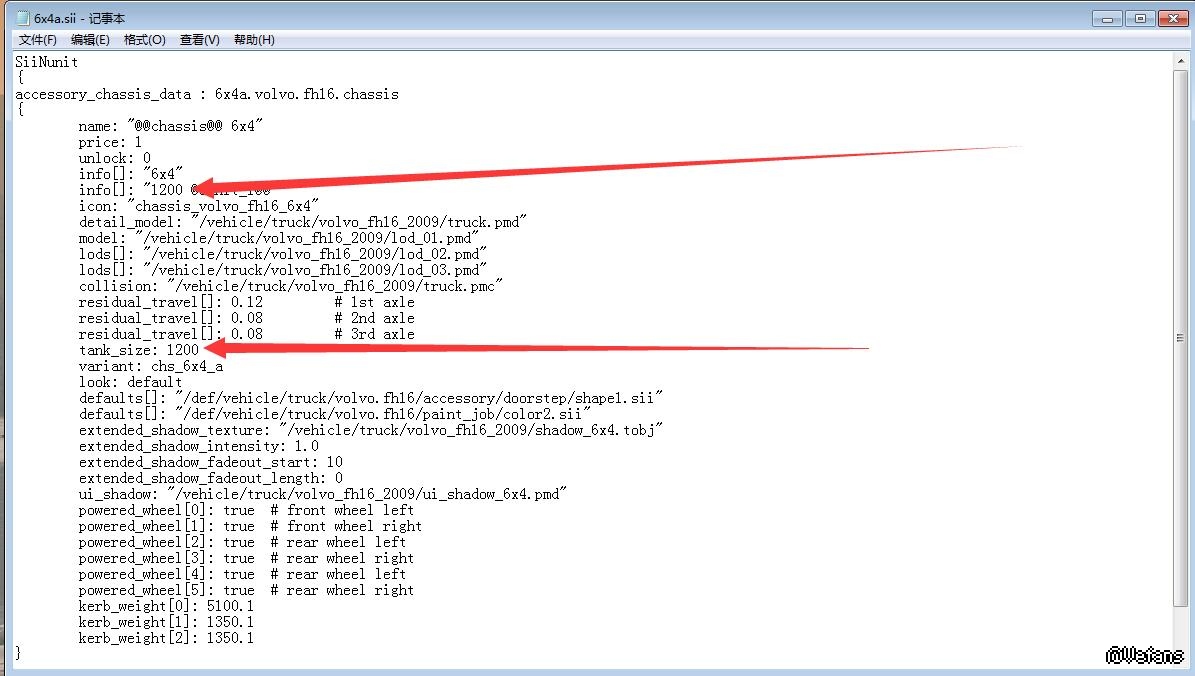Click the kerb_weight[2]: 1350.1 line
1195x676 pixels.
coord(166,638)
